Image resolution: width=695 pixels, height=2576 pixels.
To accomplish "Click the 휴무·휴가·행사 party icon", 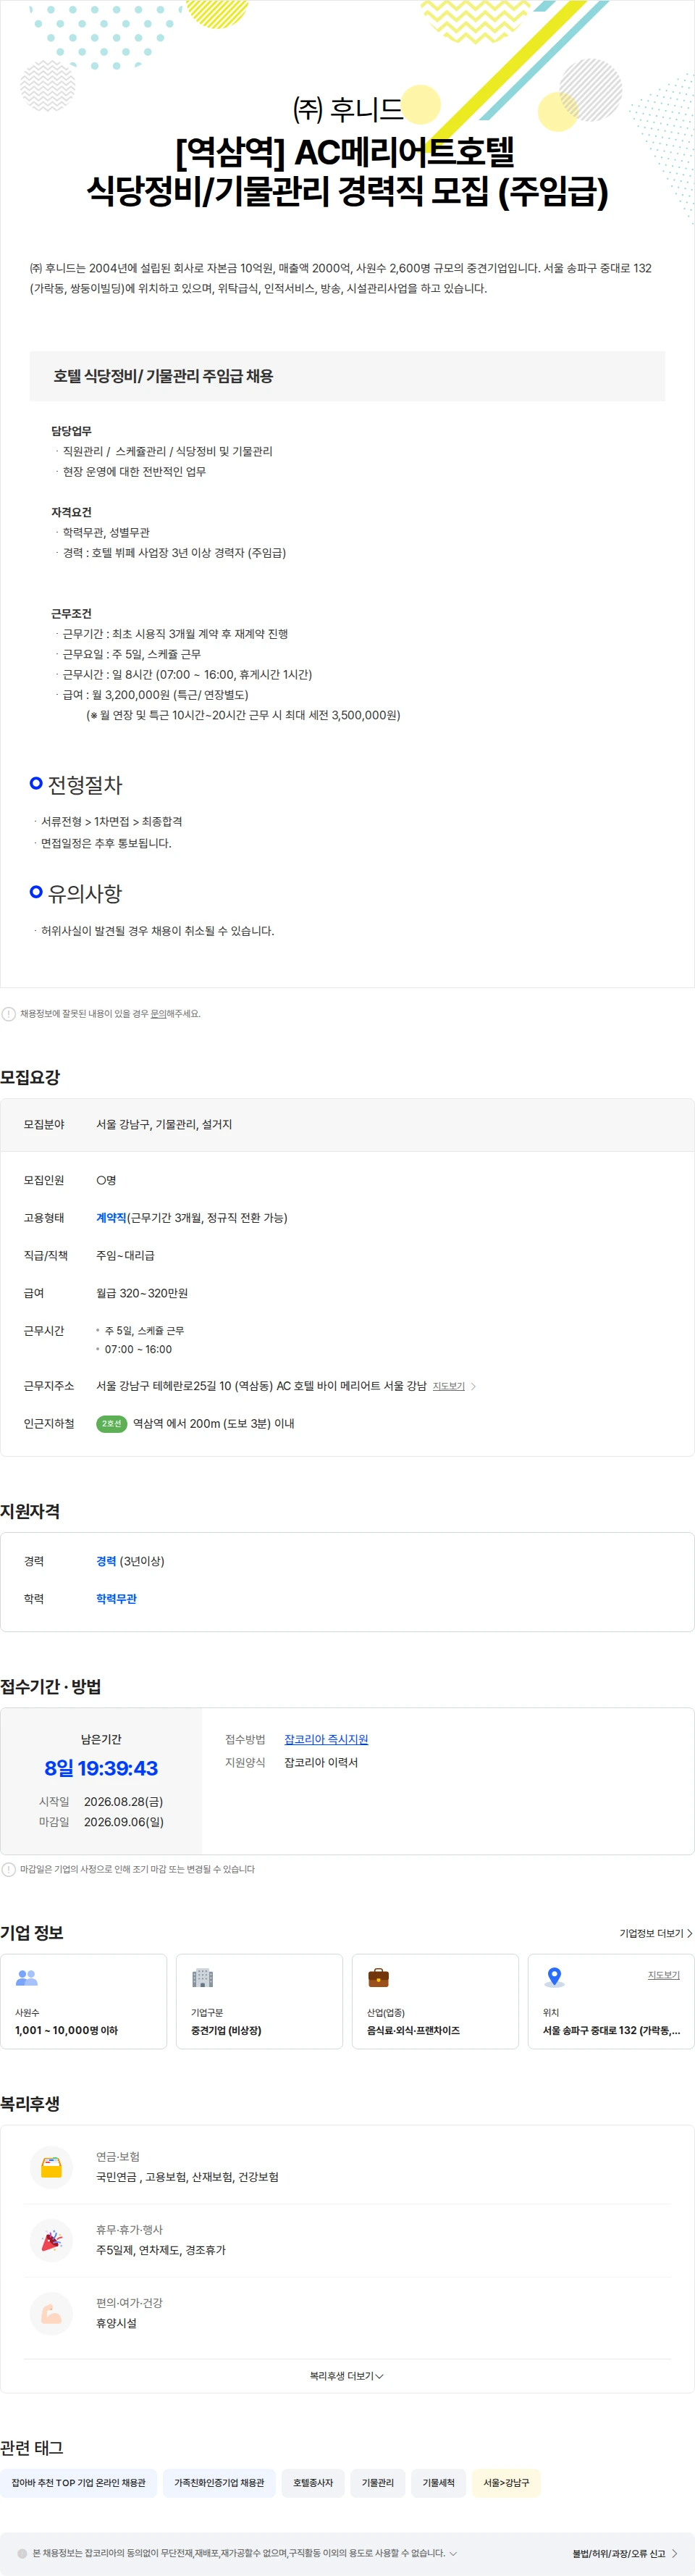I will [x=51, y=2240].
